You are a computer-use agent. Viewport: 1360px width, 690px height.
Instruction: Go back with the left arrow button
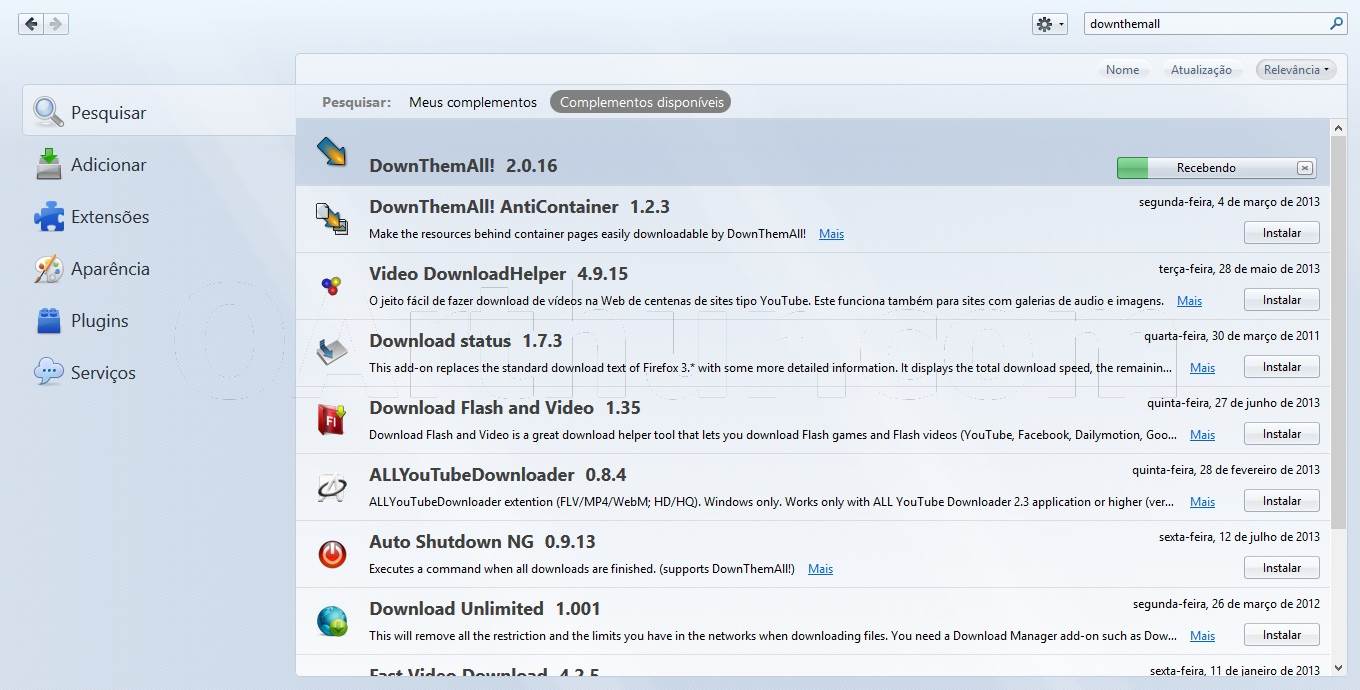[32, 24]
